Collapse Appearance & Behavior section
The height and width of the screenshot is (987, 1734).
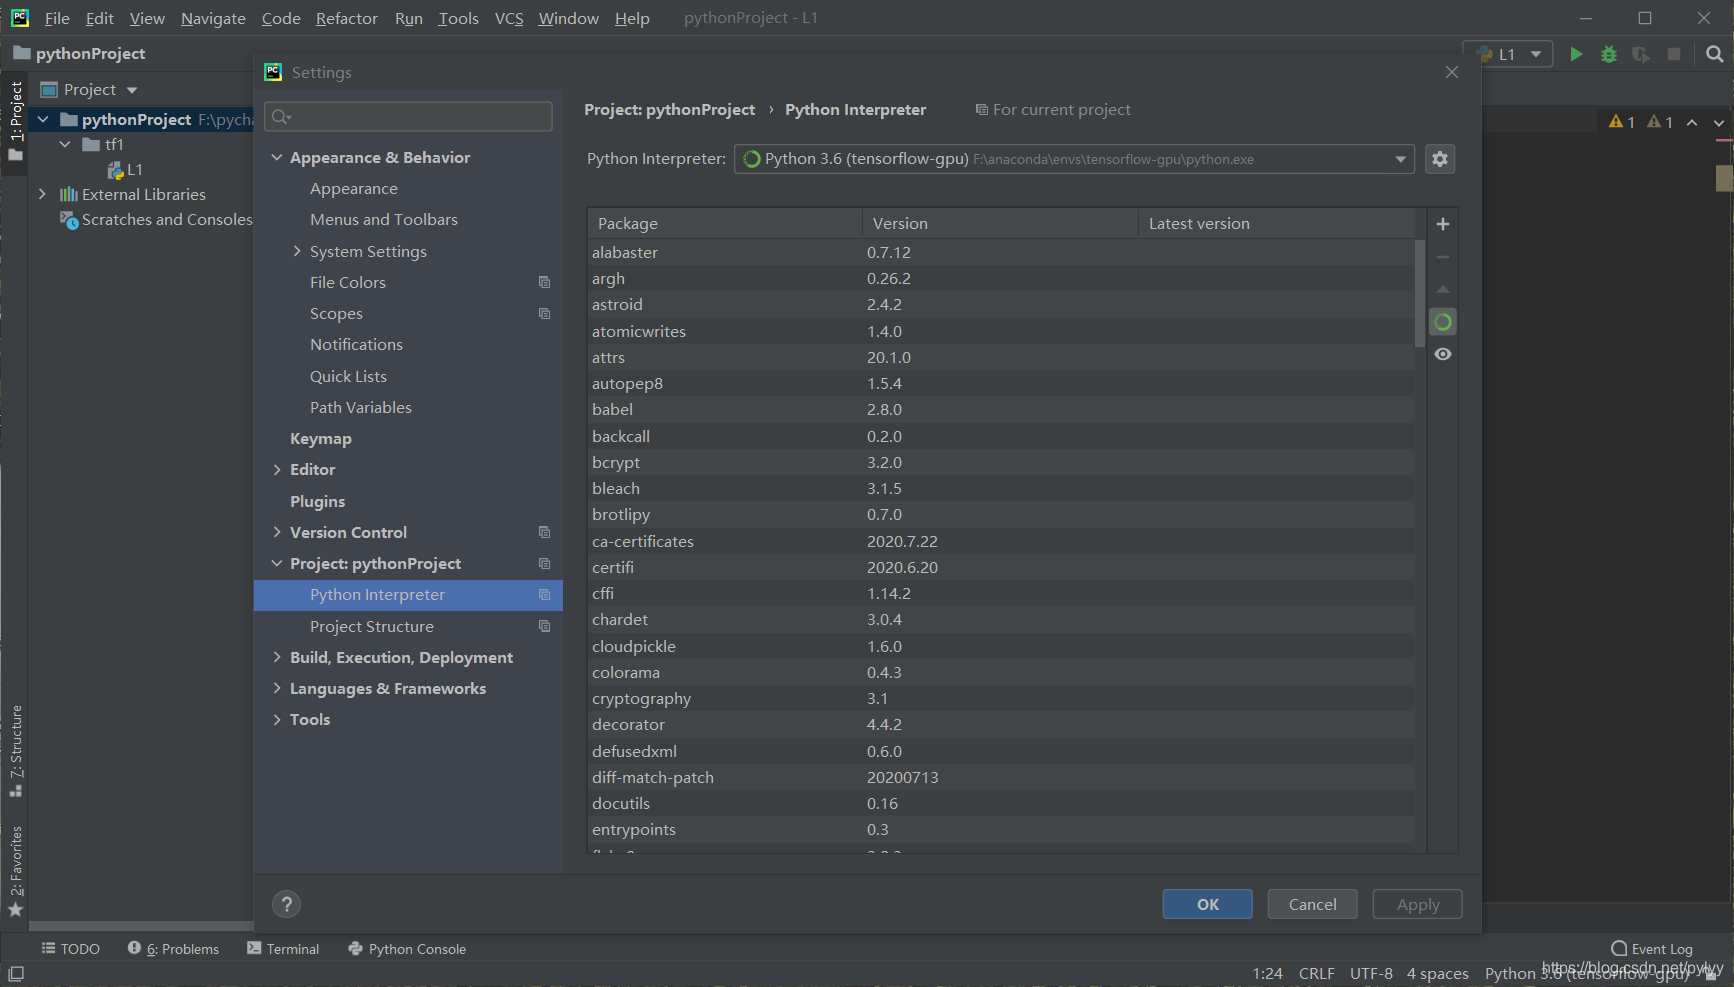[277, 157]
